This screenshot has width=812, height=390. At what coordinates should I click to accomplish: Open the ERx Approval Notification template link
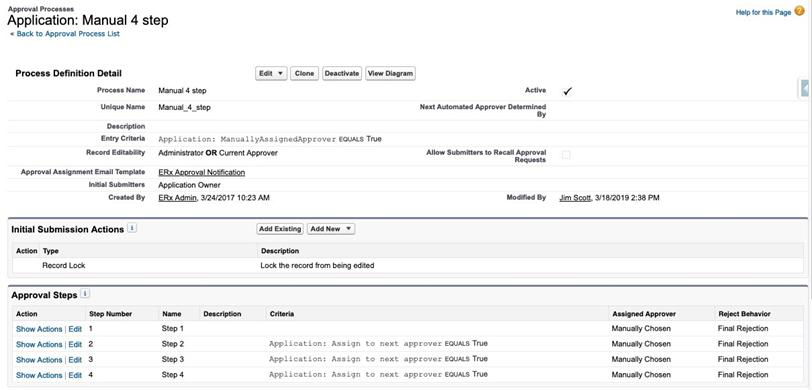pos(201,172)
